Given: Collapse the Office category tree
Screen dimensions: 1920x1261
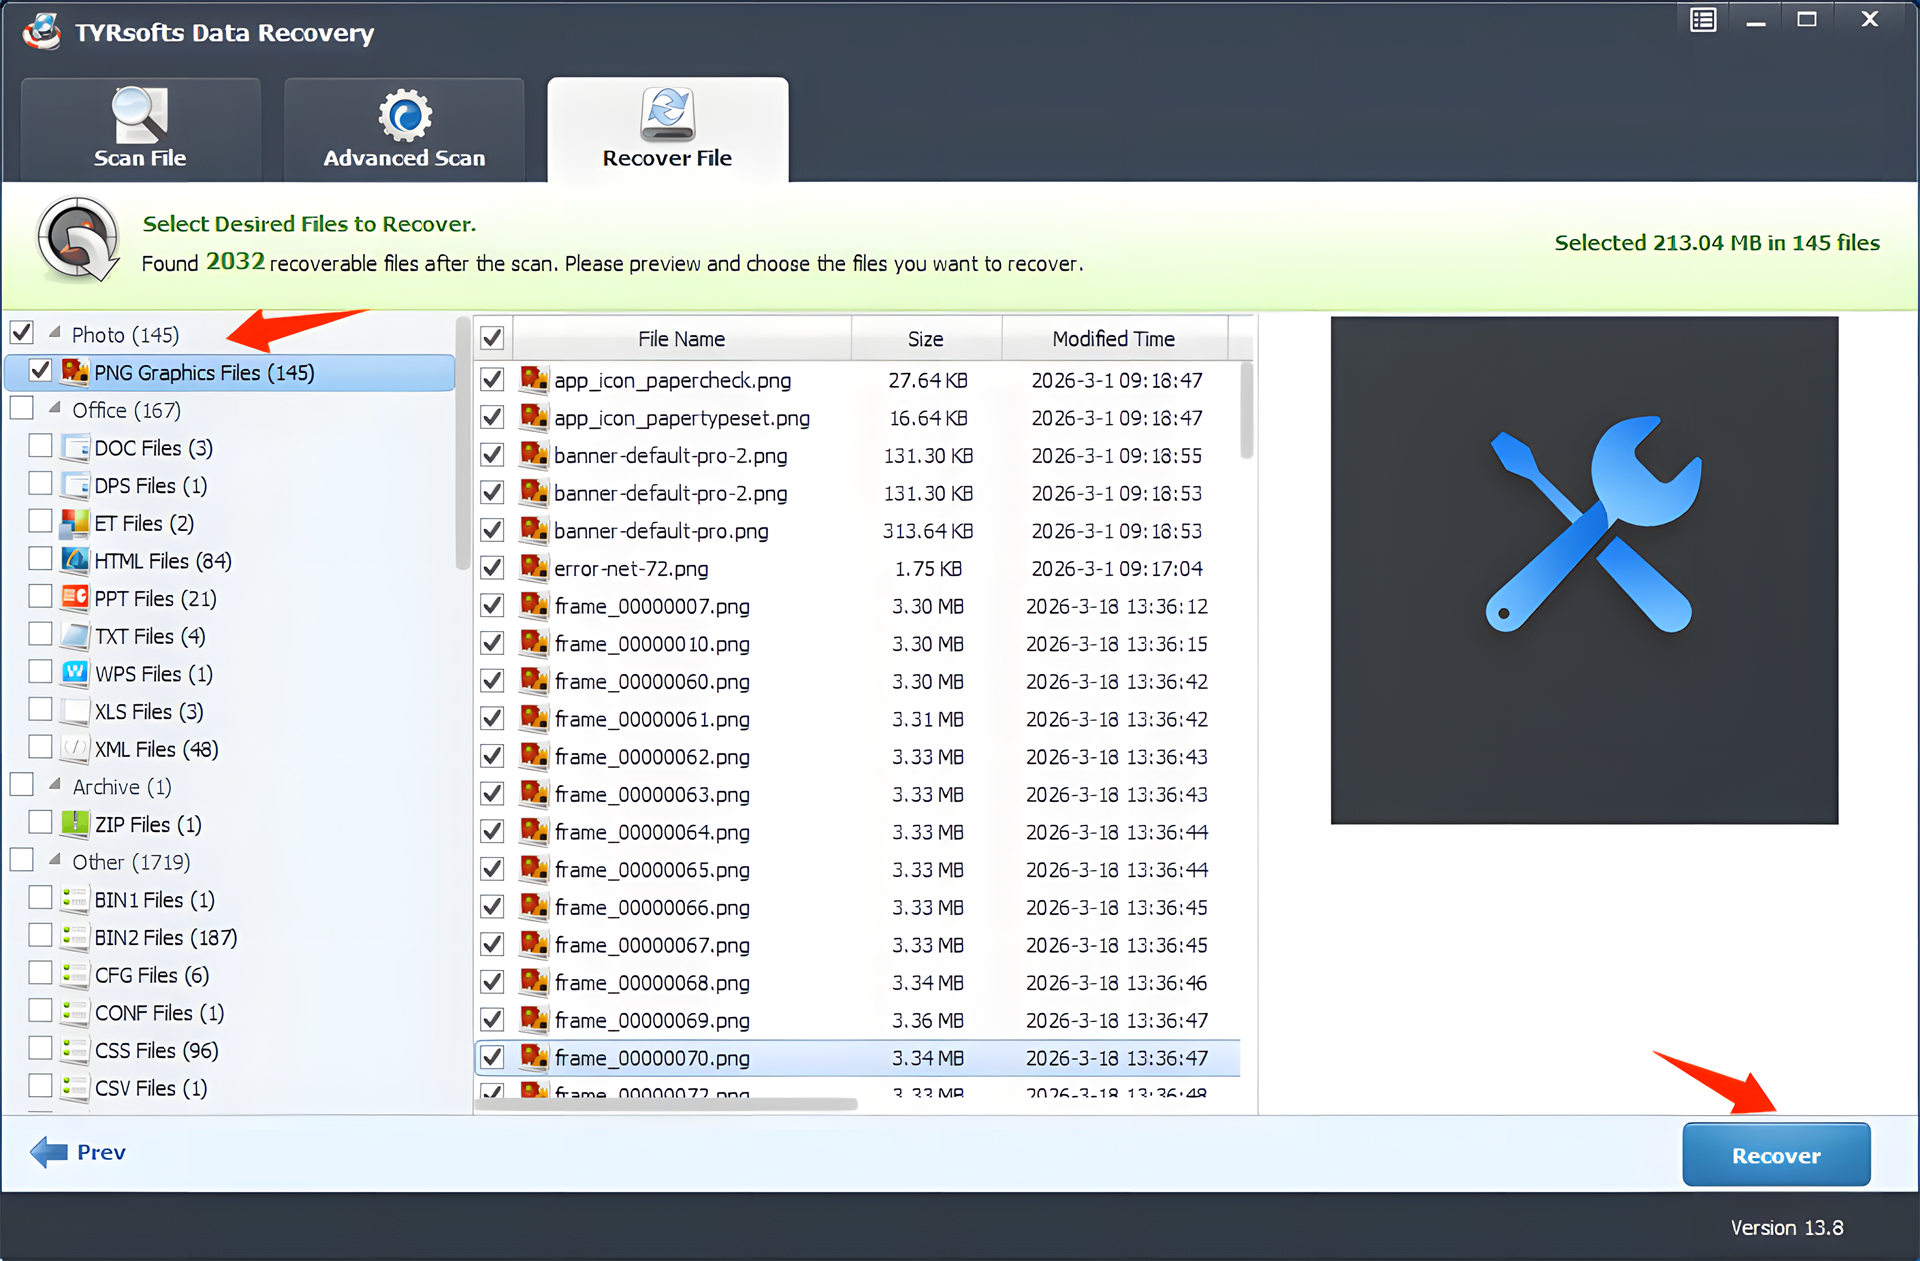Looking at the screenshot, I should [56, 409].
